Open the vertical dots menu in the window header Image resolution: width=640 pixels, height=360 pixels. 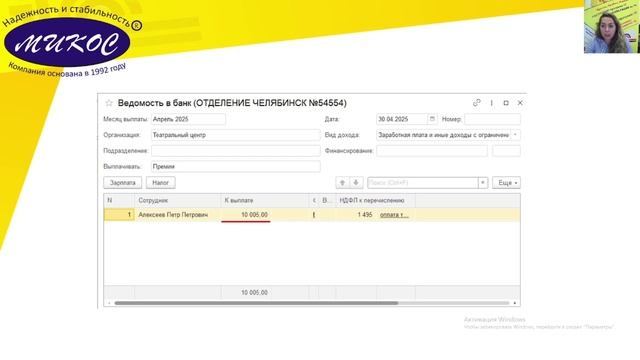click(x=491, y=103)
